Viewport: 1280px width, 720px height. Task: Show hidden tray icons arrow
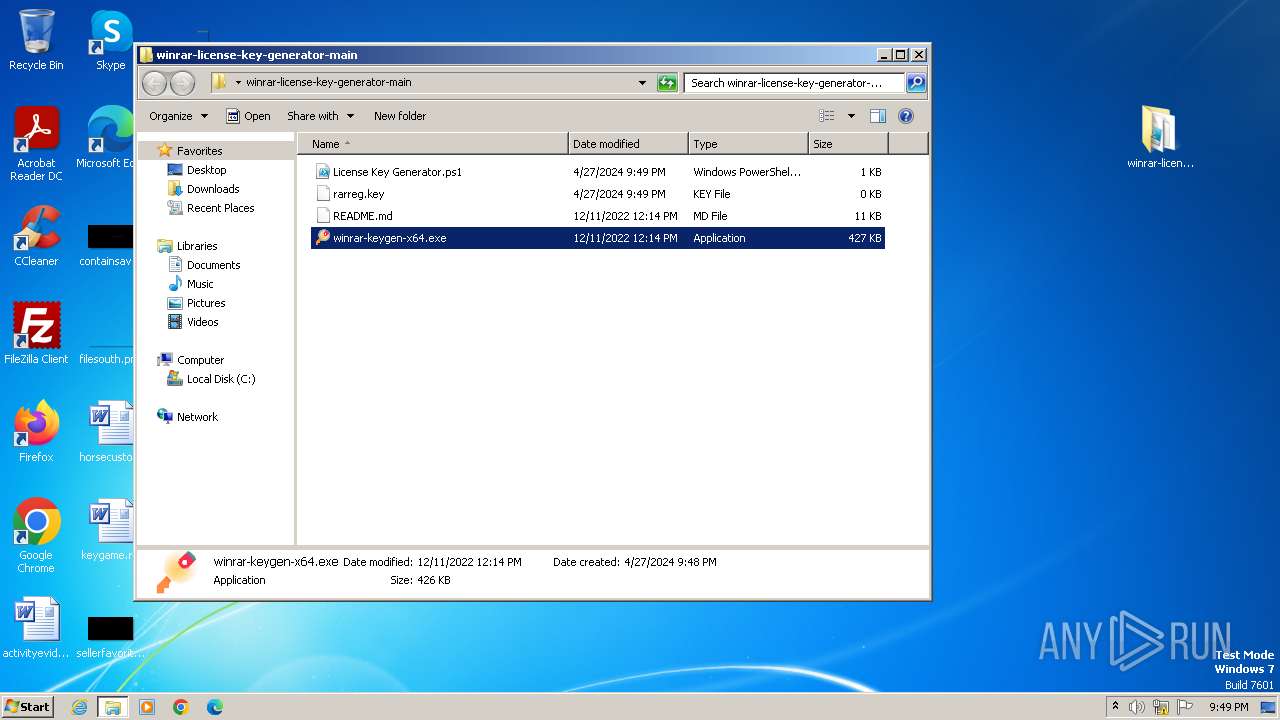pos(1116,707)
